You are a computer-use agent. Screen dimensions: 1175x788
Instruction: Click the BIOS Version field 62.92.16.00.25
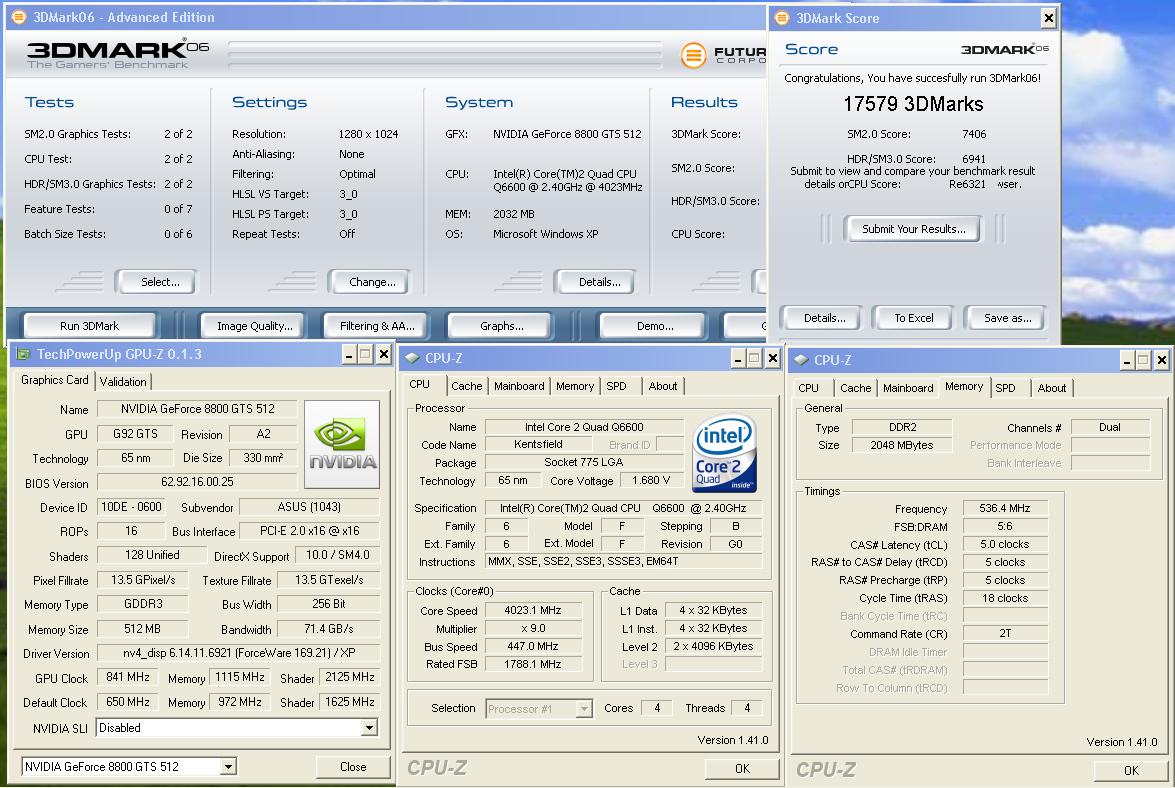coord(197,482)
